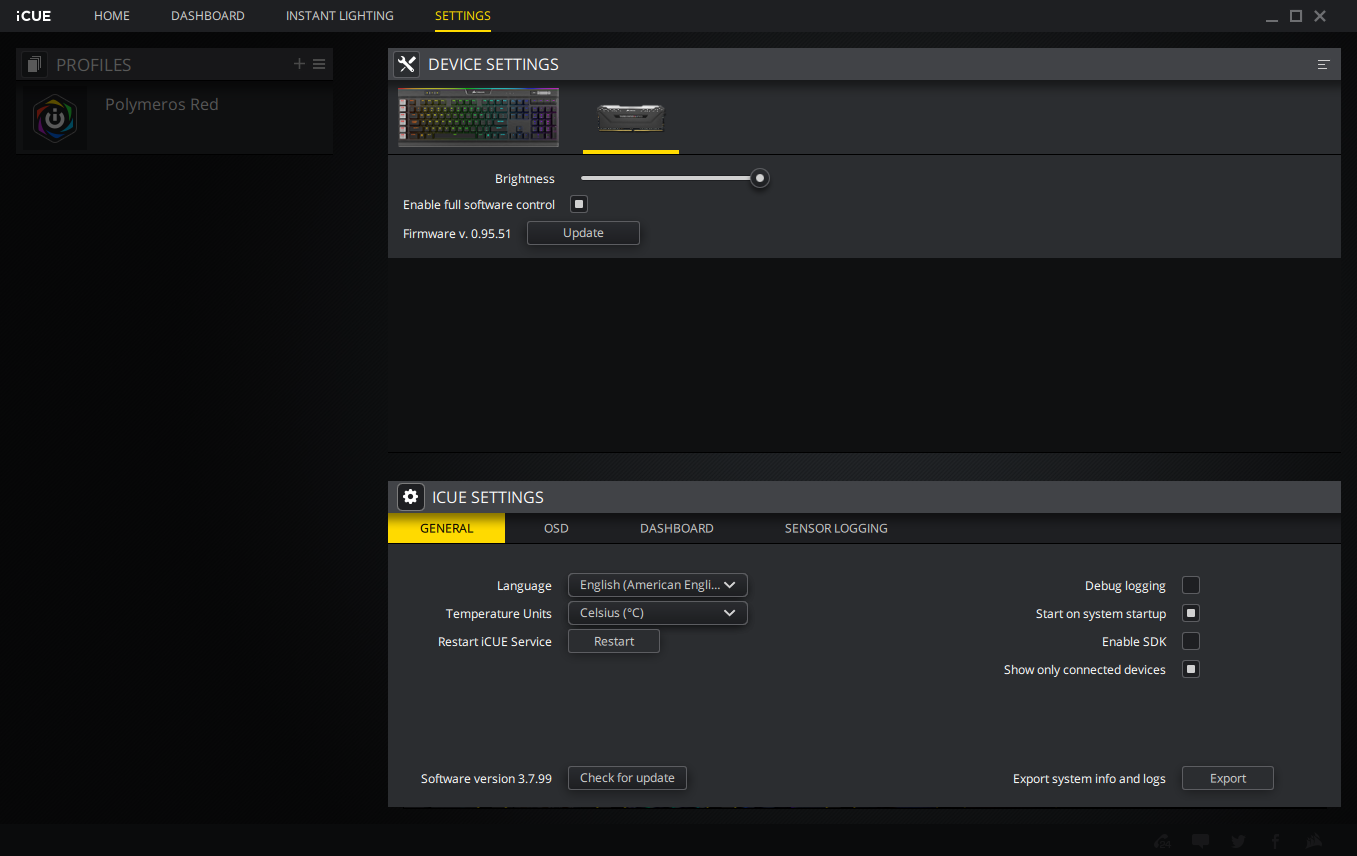
Task: Check the Enable SDK checkbox
Action: [x=1191, y=641]
